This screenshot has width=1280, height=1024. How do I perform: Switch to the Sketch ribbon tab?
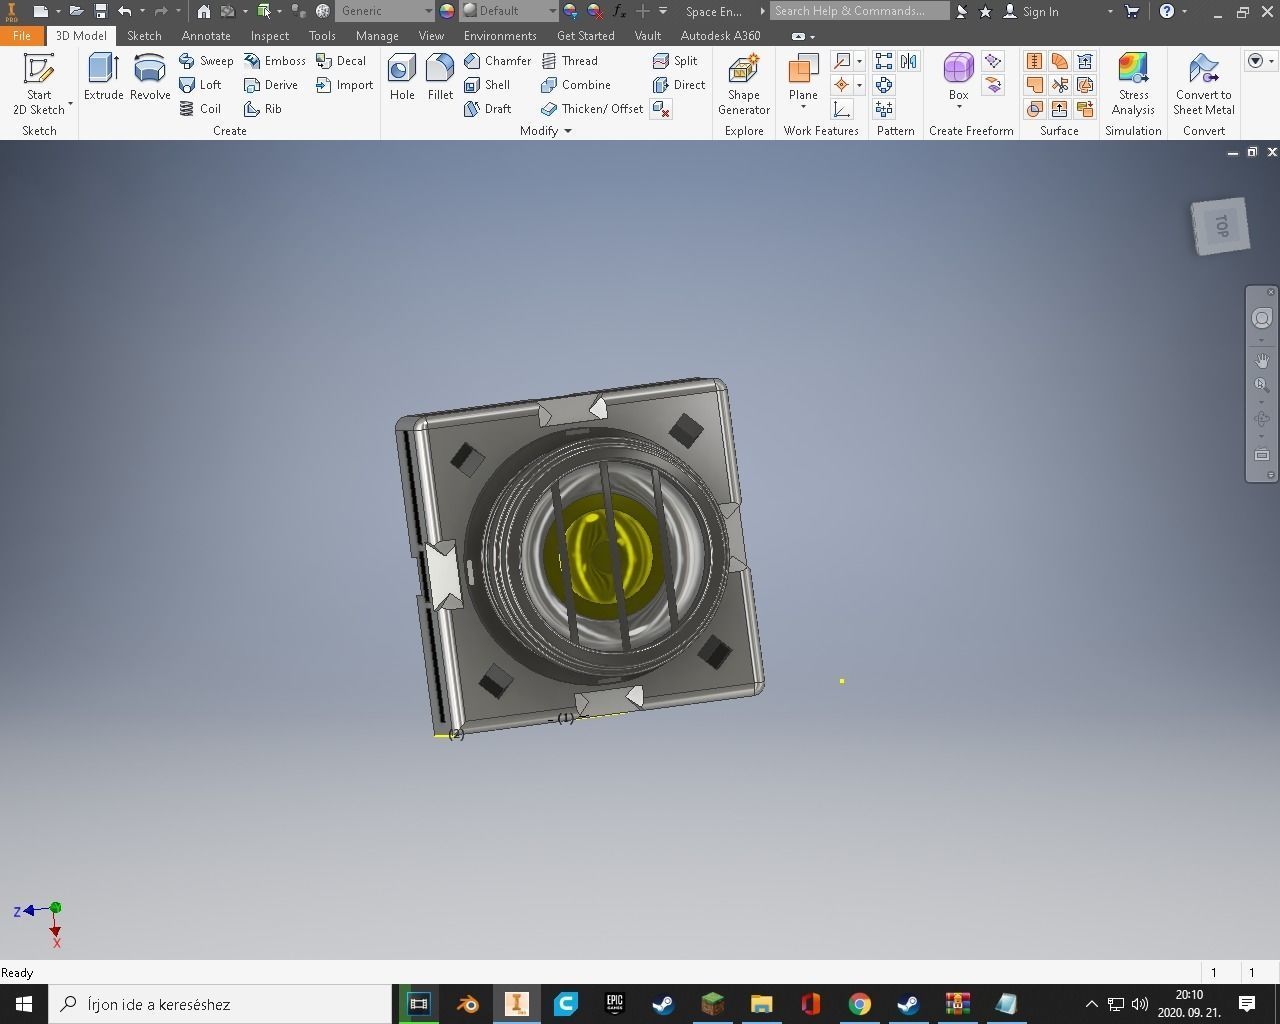click(144, 35)
